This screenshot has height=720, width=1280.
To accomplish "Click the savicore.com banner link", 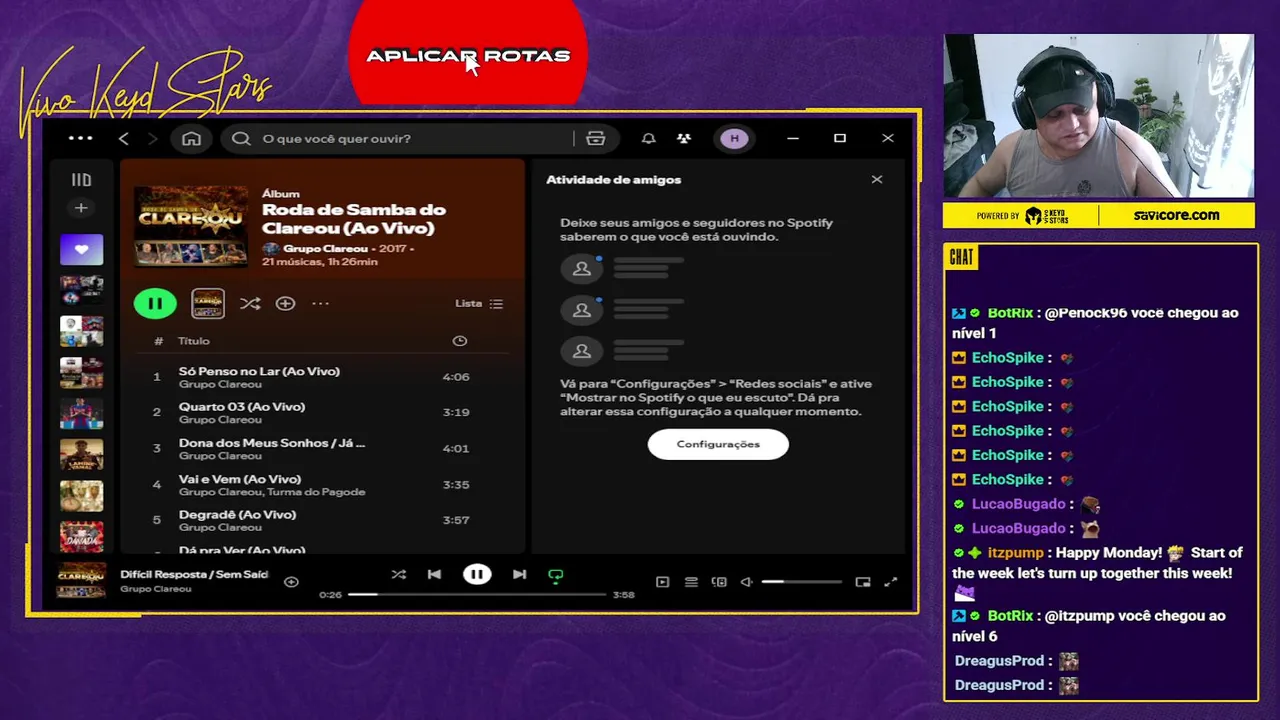I will [x=1176, y=215].
